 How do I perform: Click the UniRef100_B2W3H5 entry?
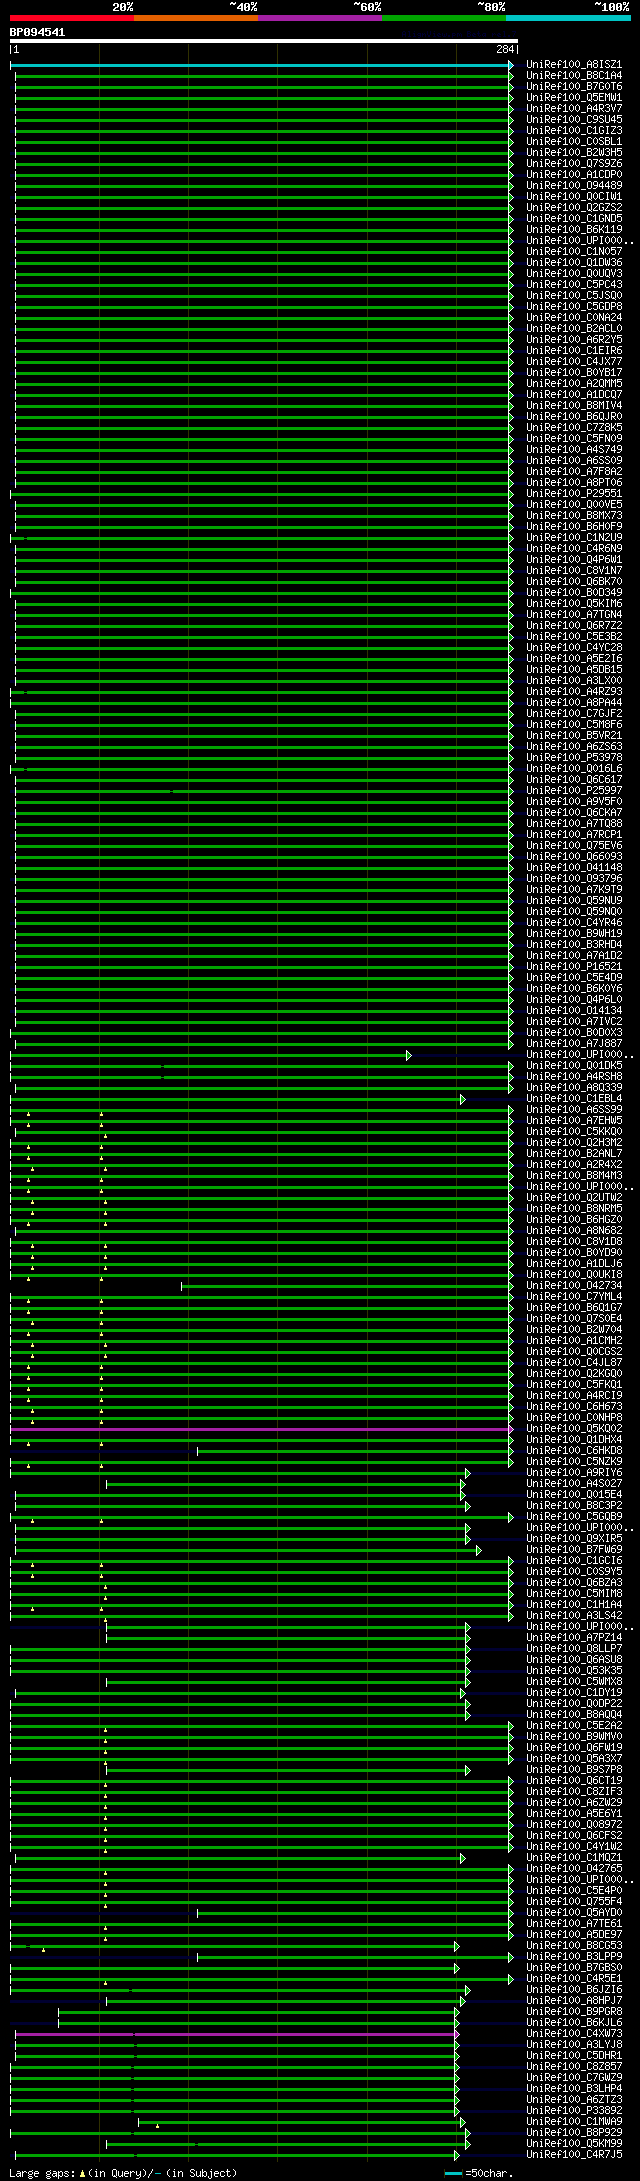(x=574, y=153)
